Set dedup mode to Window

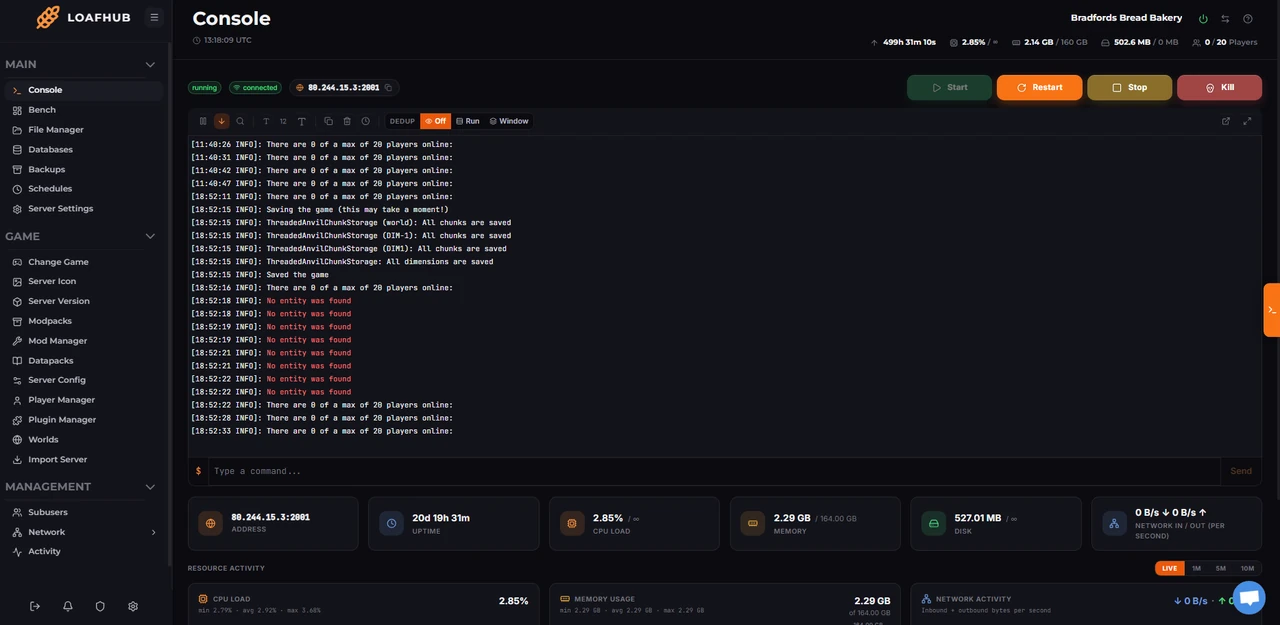(509, 121)
